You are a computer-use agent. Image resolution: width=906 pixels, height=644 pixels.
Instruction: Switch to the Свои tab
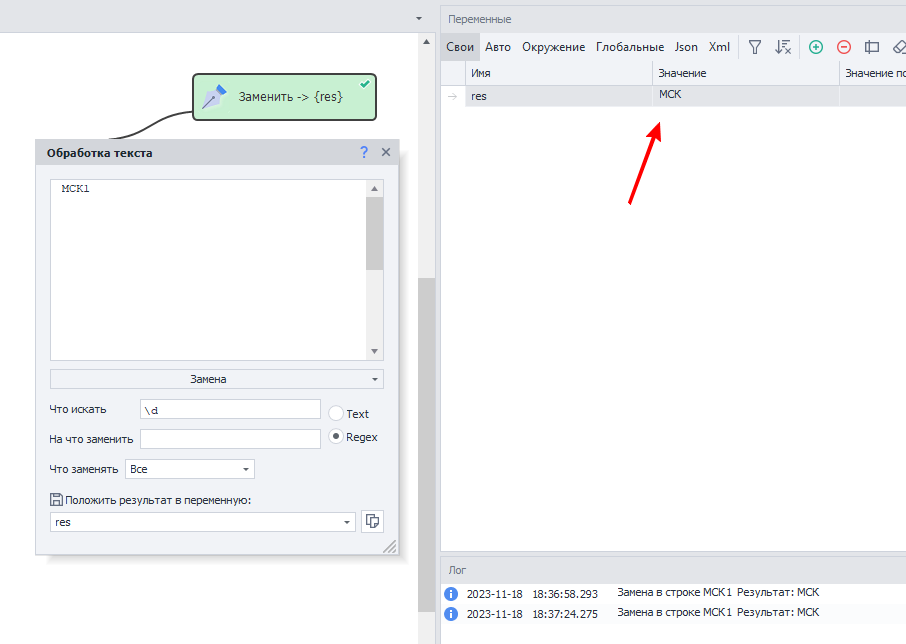pyautogui.click(x=460, y=47)
